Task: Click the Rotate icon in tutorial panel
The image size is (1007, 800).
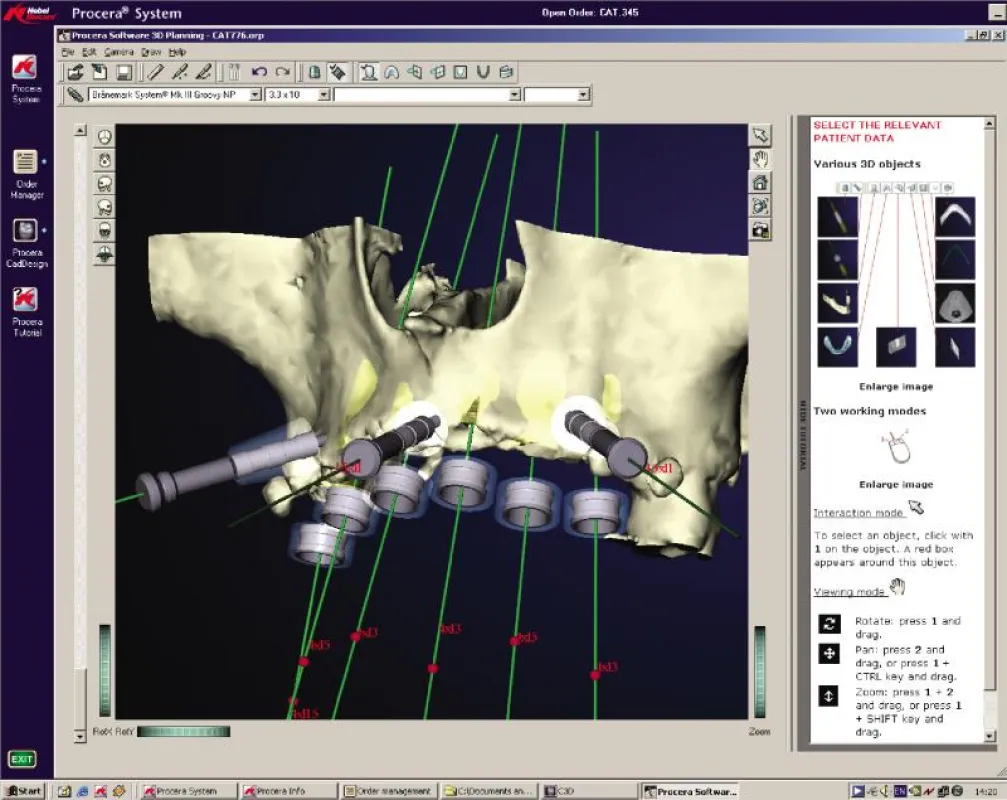Action: click(x=829, y=623)
